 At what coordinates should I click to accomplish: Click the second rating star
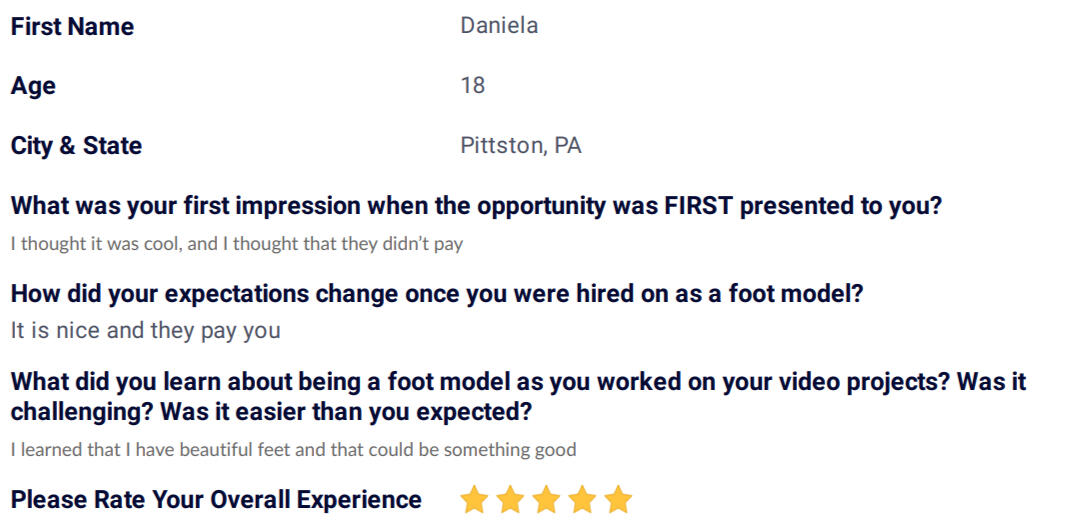pos(510,499)
